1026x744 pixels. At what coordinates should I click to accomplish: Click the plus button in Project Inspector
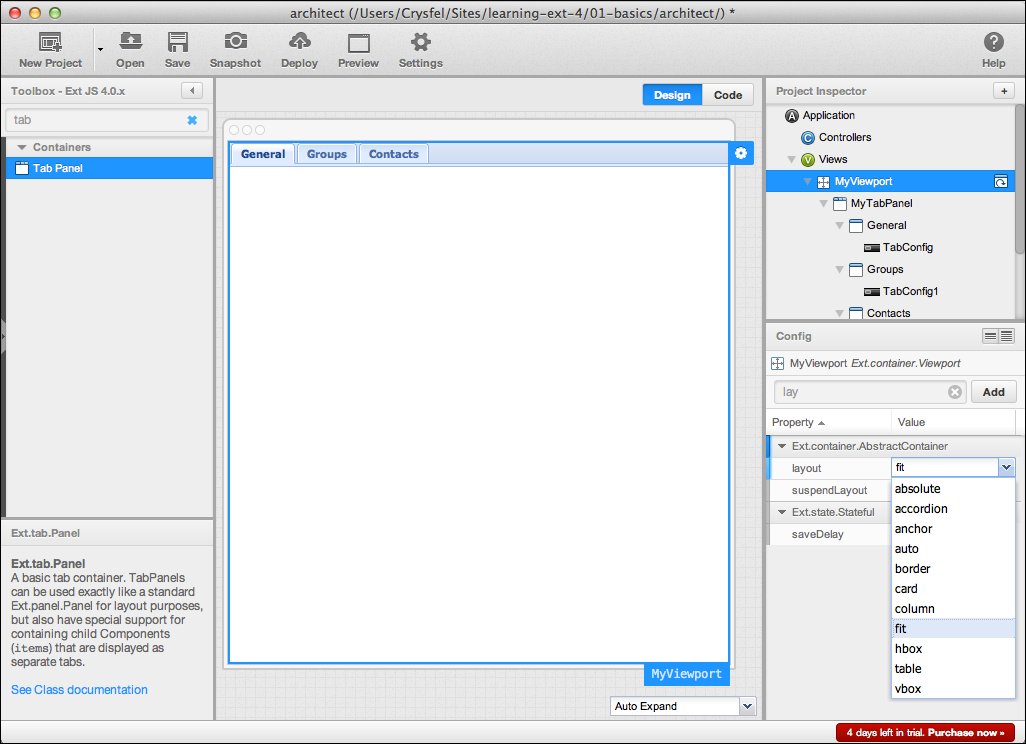point(1004,91)
